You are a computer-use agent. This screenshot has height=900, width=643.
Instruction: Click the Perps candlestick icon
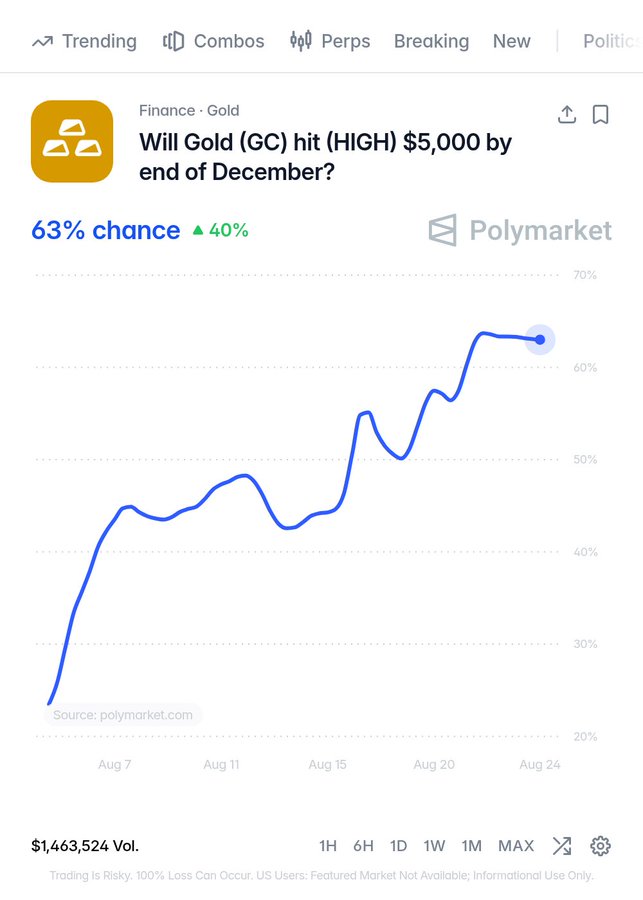[x=301, y=41]
